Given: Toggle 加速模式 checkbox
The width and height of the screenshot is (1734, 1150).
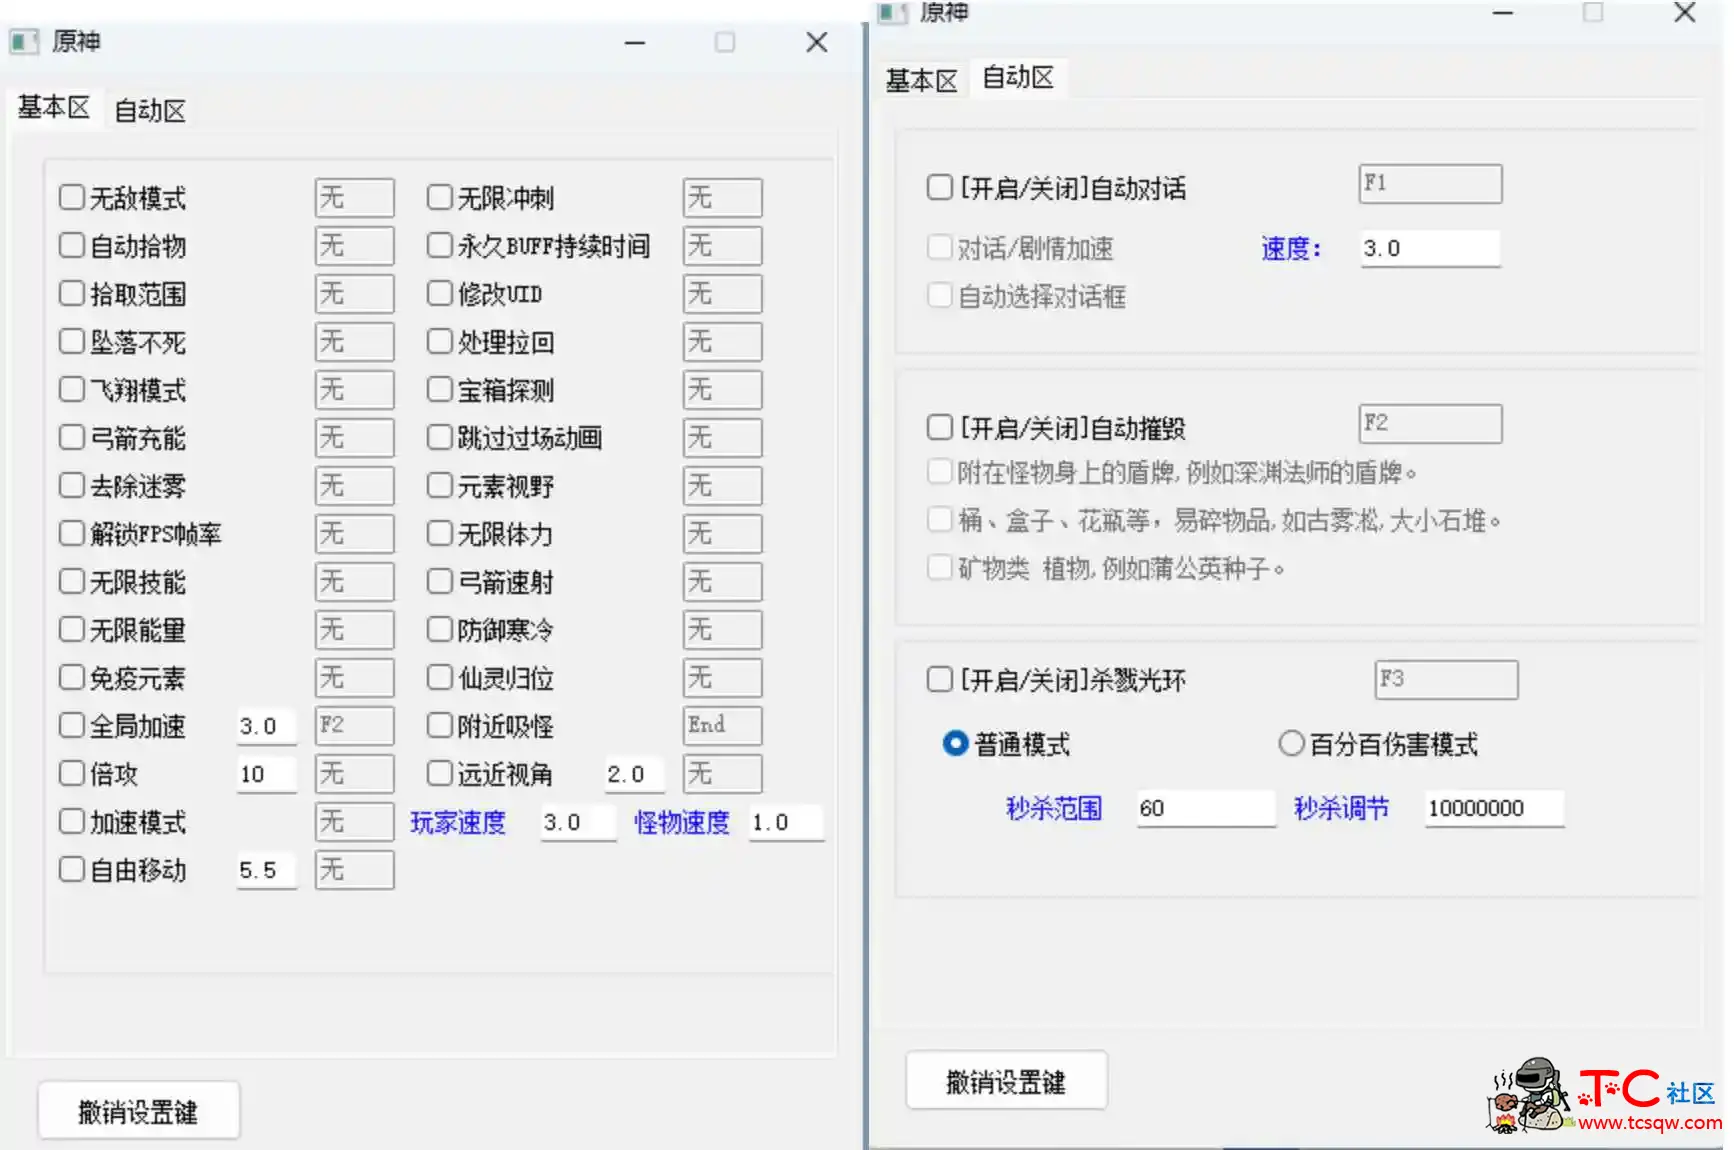Looking at the screenshot, I should [72, 821].
